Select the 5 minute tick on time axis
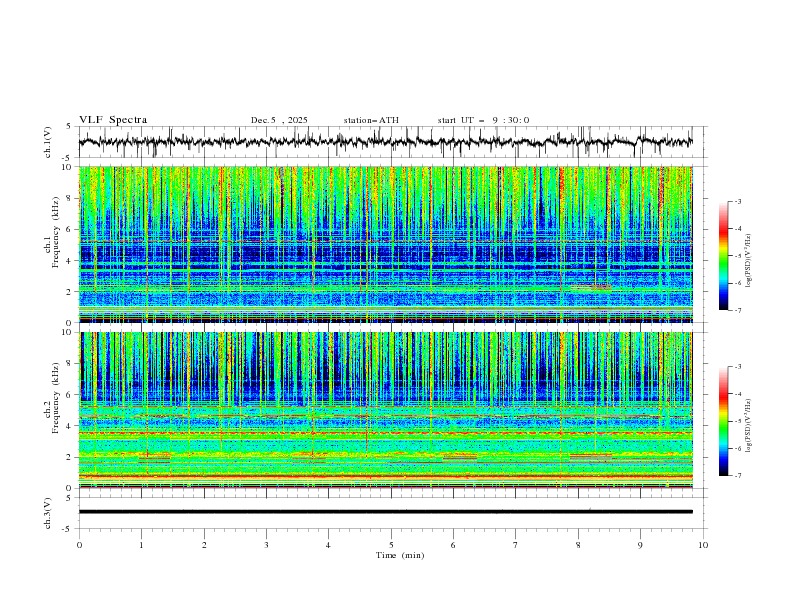 click(x=391, y=544)
